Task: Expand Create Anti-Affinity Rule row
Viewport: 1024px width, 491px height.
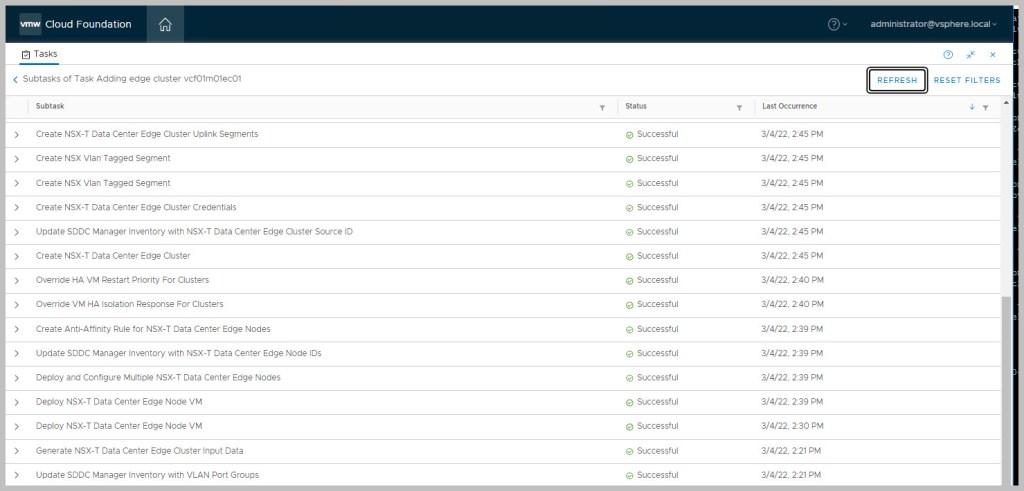Action: pyautogui.click(x=16, y=329)
